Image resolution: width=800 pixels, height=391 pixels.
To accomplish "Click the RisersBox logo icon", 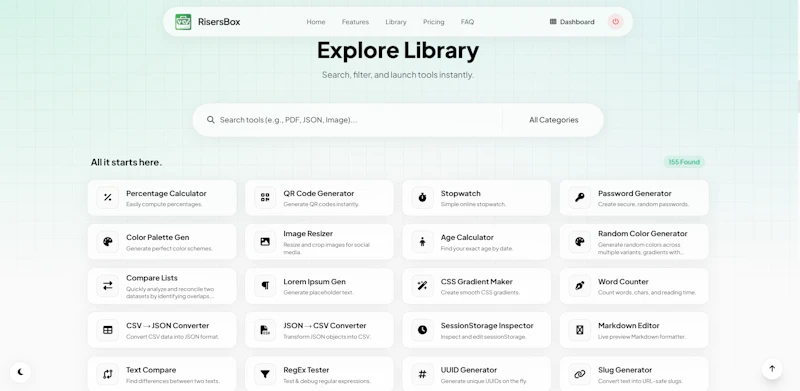I will coord(183,22).
